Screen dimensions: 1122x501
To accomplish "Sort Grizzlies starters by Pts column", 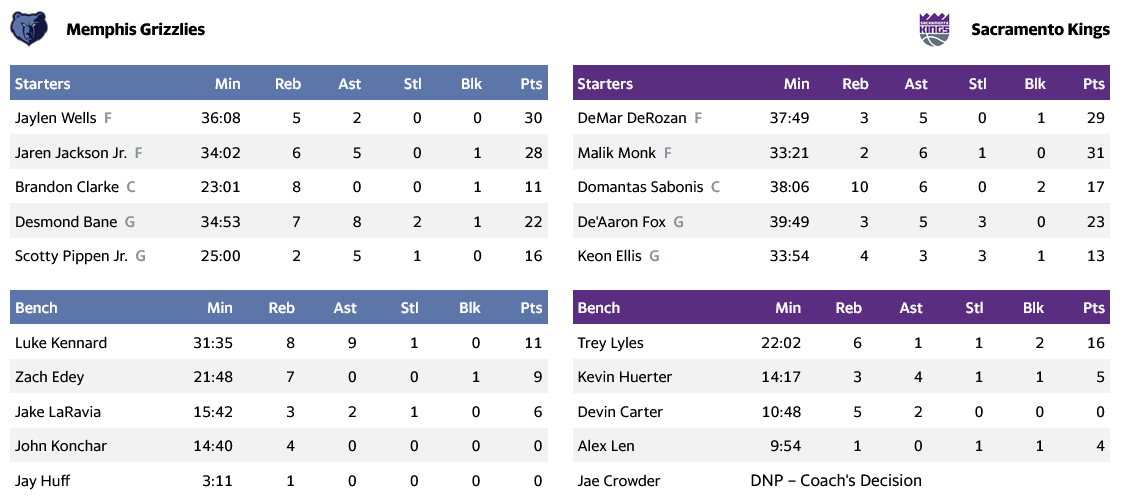I will (x=531, y=84).
